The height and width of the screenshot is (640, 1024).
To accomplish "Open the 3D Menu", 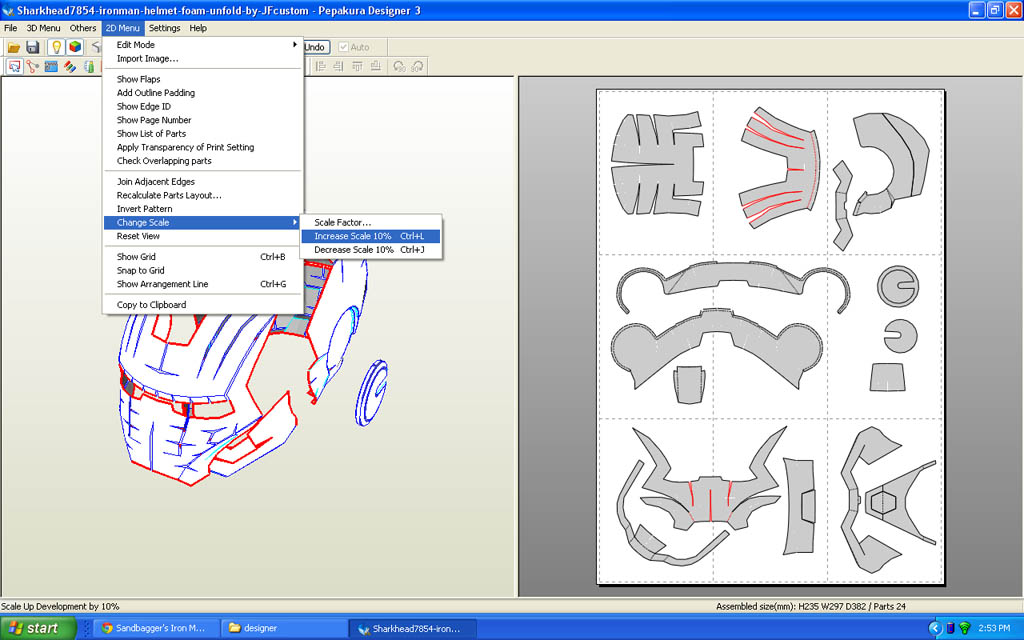I will point(43,28).
